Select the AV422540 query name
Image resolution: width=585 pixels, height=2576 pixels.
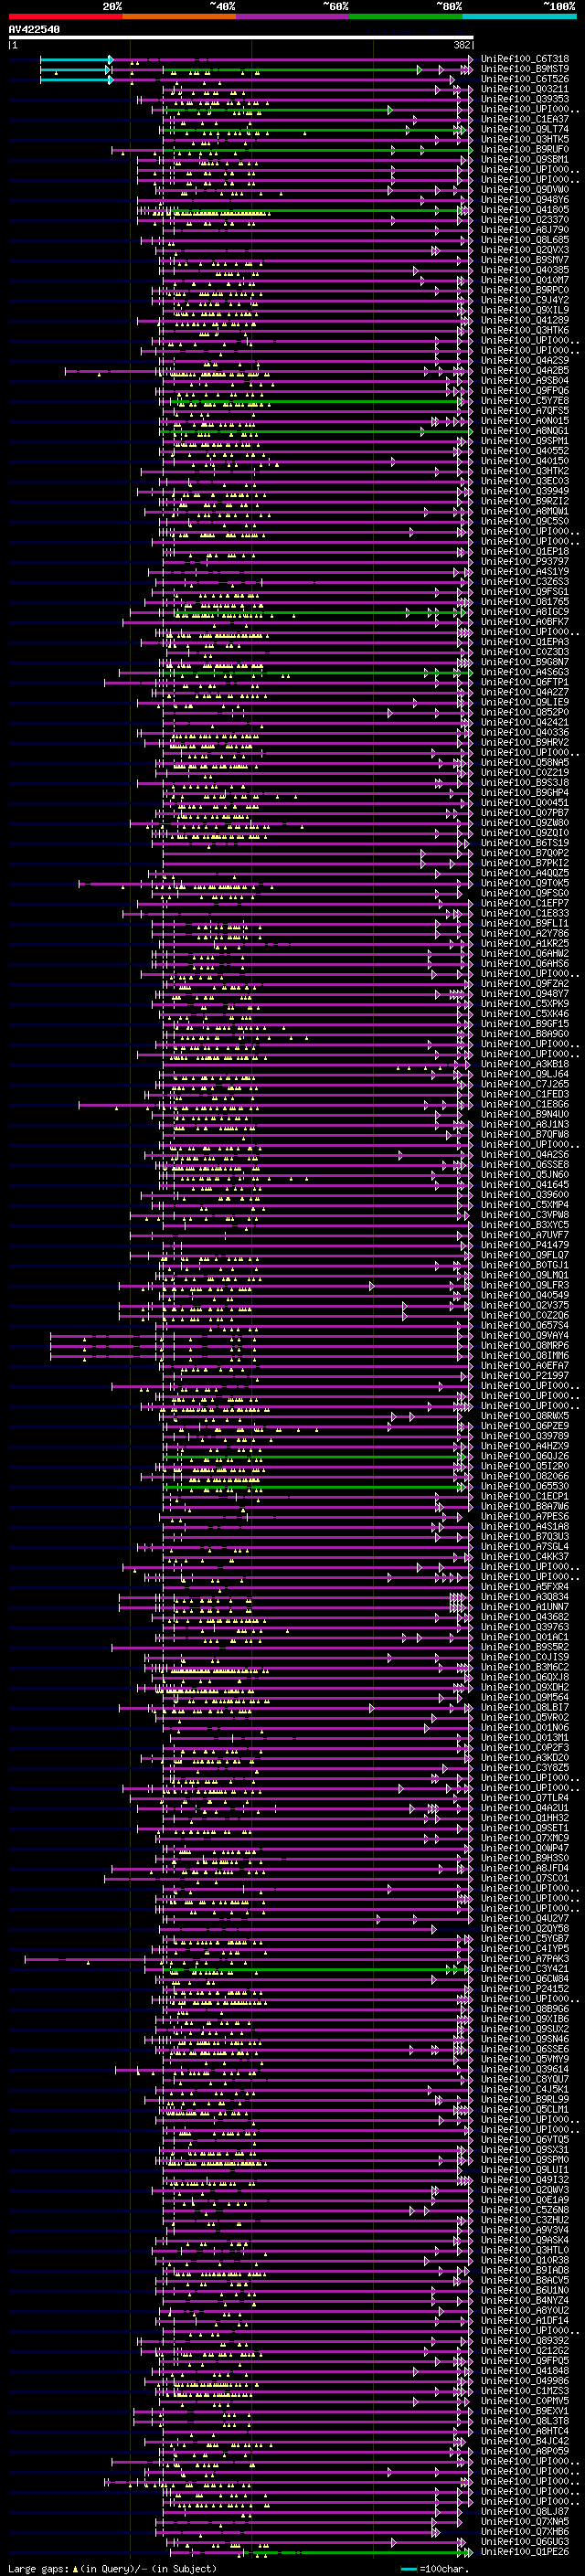(x=34, y=30)
